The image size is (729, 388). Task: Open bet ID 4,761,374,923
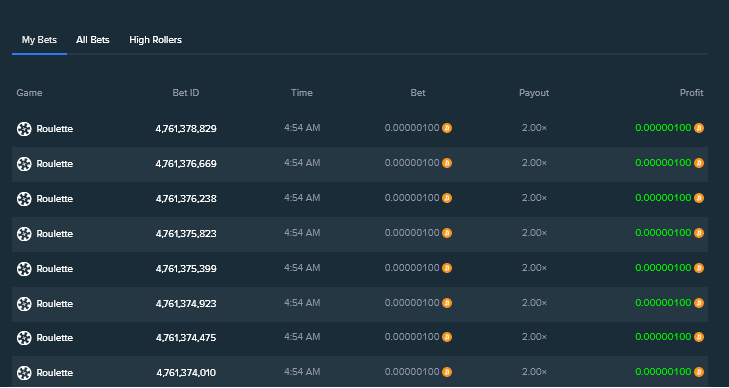tap(186, 303)
